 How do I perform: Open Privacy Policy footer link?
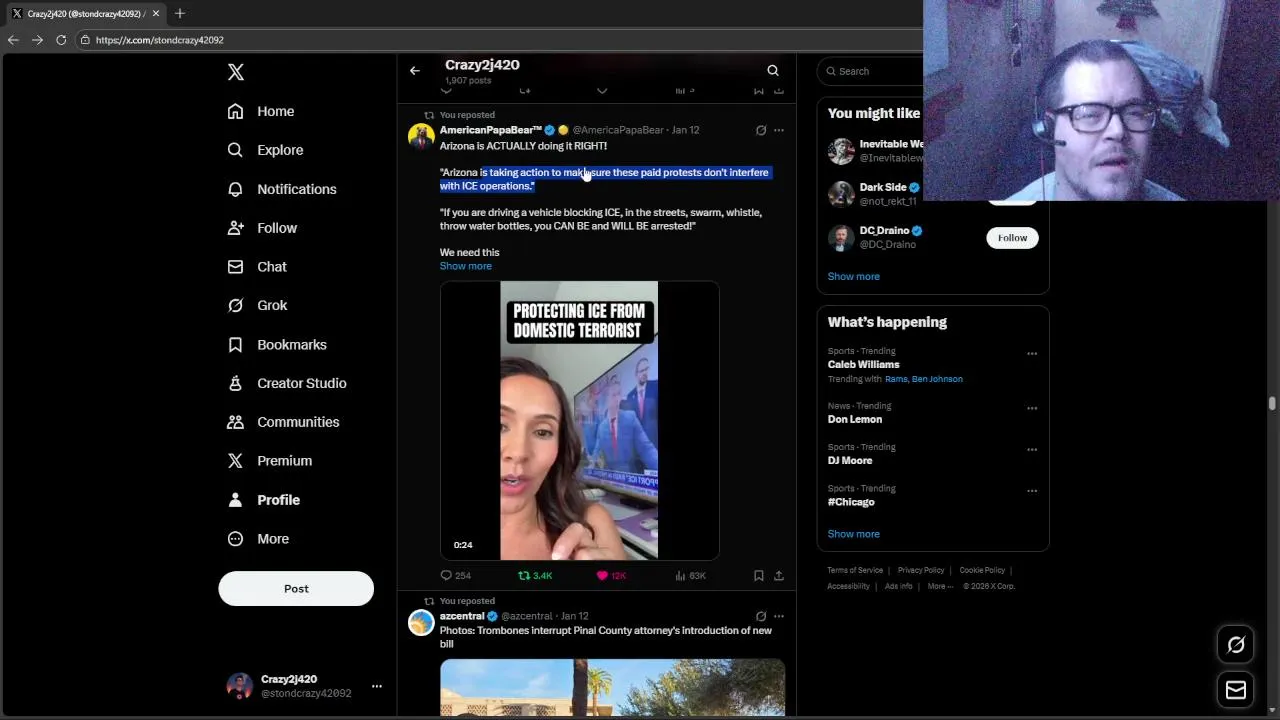[921, 570]
